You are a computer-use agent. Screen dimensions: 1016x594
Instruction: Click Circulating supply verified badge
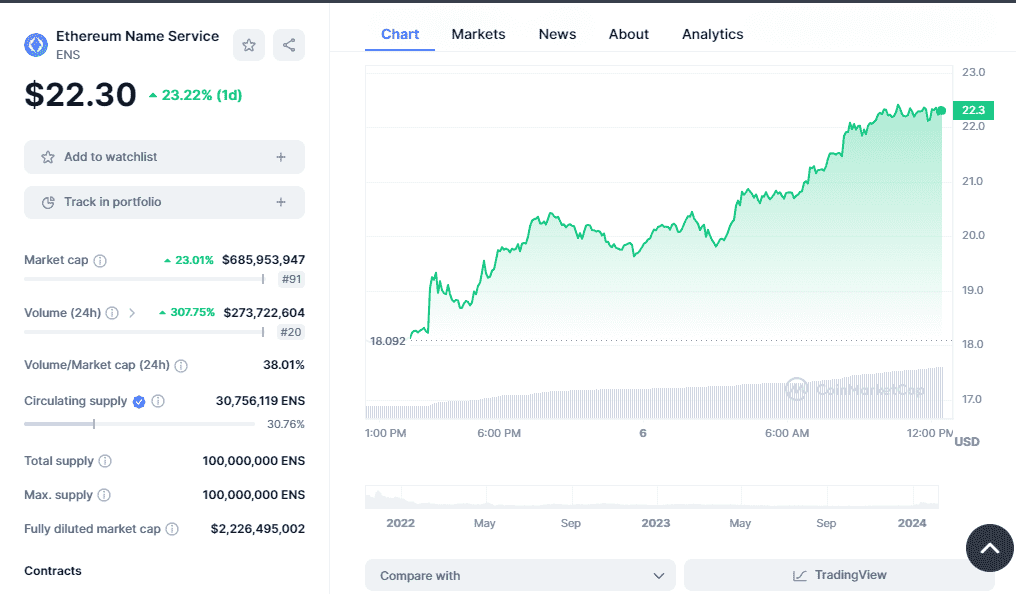pos(139,402)
